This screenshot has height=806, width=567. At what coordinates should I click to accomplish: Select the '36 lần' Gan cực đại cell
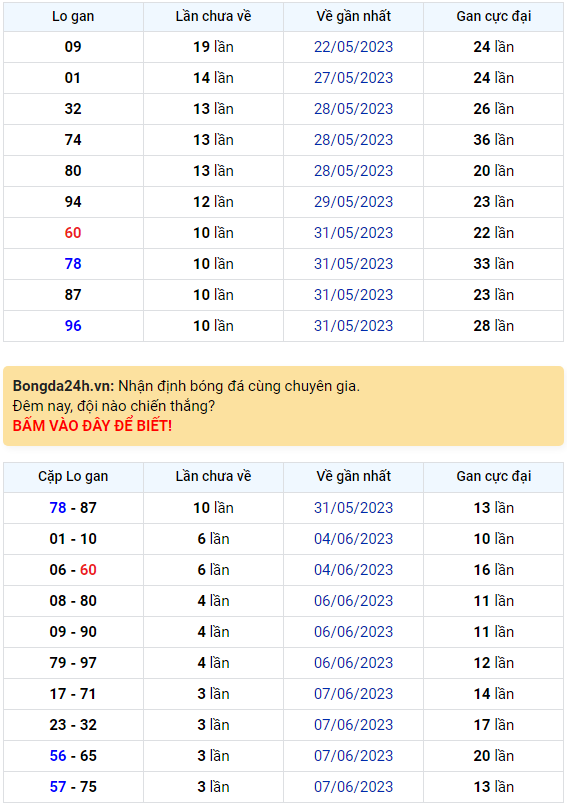pos(493,140)
